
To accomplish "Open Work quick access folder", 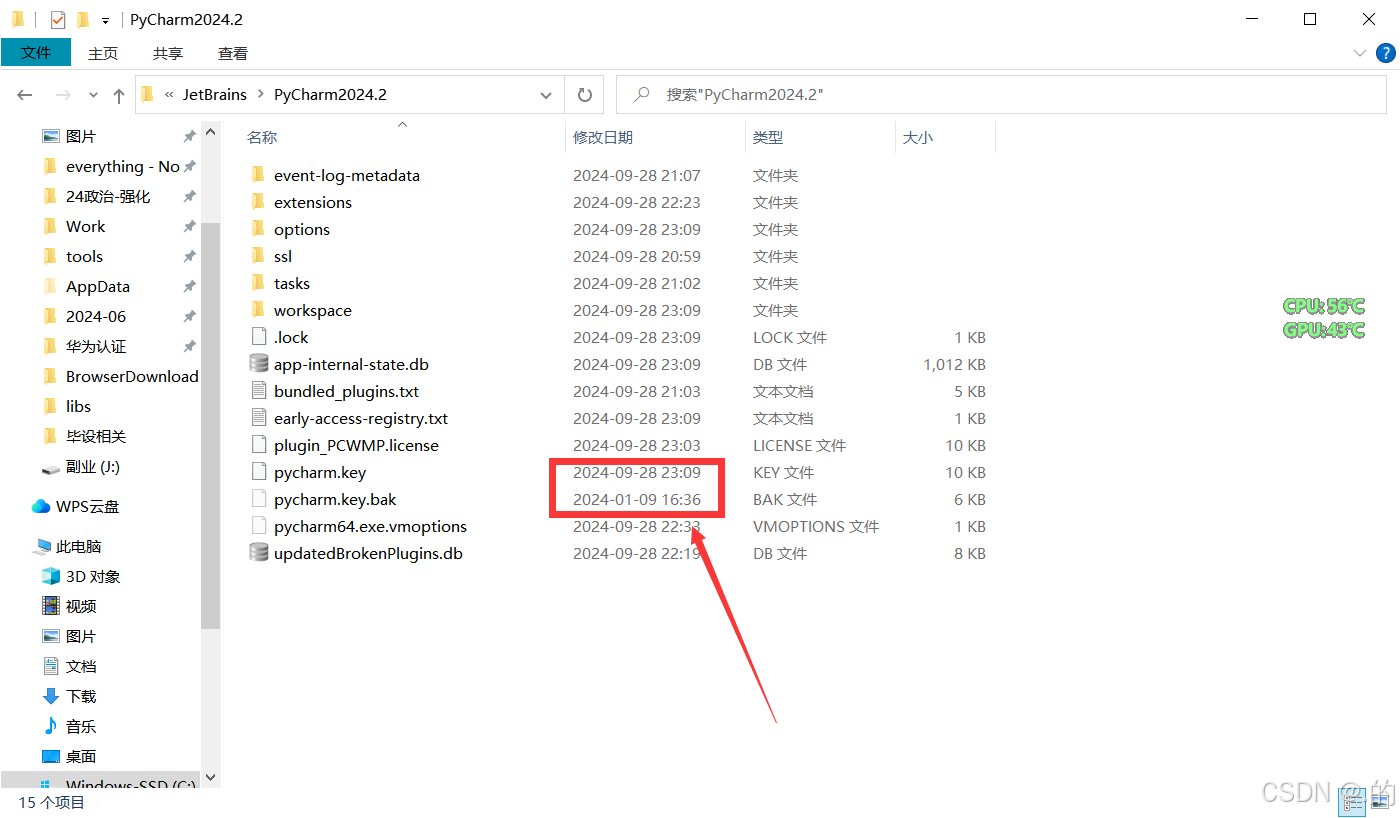I will click(x=85, y=226).
